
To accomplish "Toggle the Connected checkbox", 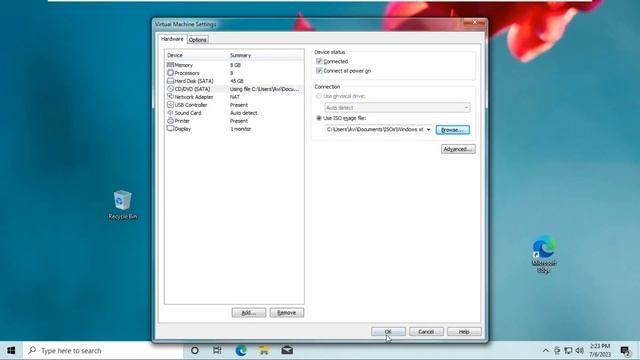I will (x=319, y=61).
